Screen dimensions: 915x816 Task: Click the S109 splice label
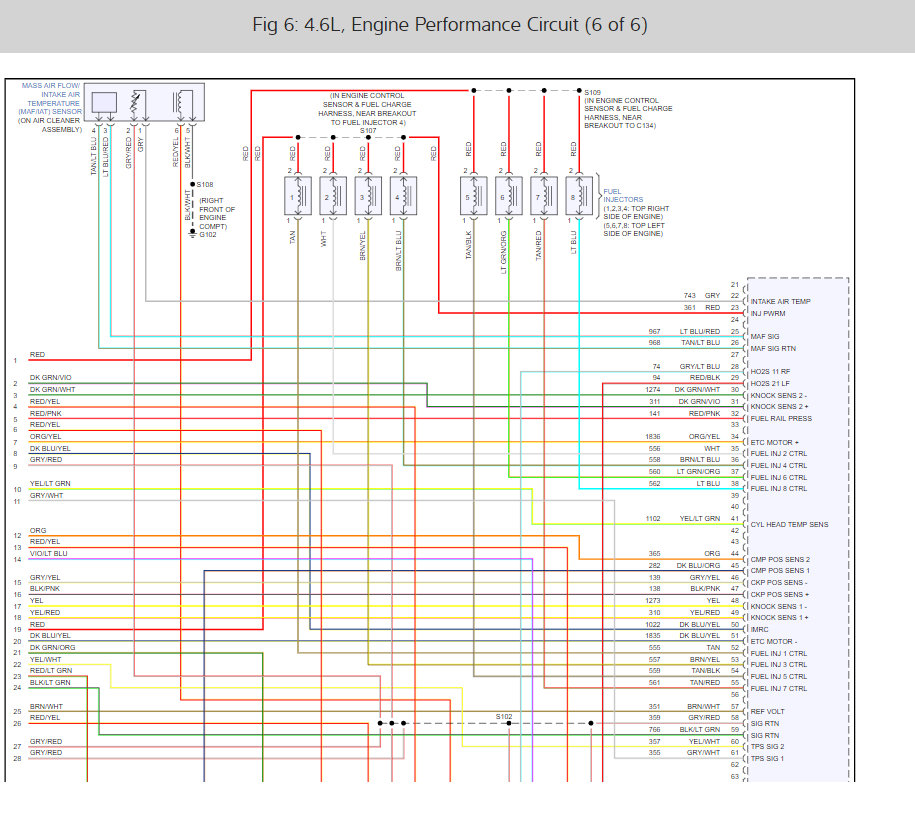pyautogui.click(x=592, y=92)
